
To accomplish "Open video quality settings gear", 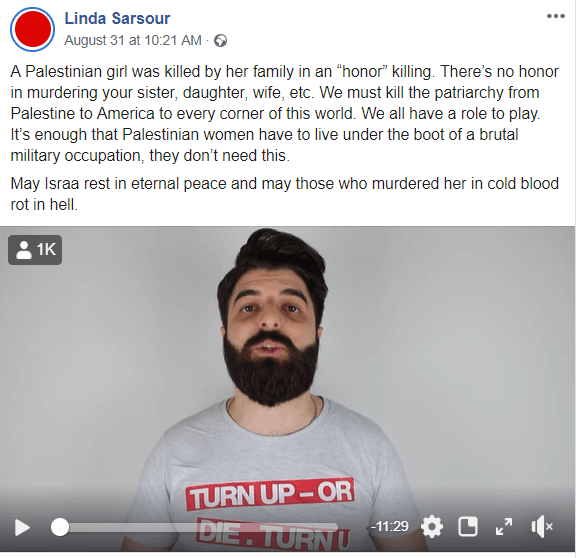I will click(432, 527).
